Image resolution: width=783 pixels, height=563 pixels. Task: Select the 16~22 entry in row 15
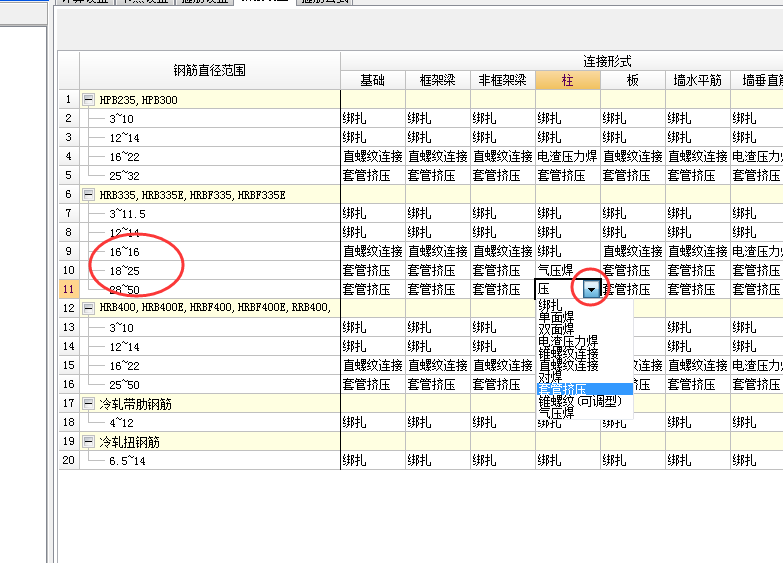tap(124, 366)
